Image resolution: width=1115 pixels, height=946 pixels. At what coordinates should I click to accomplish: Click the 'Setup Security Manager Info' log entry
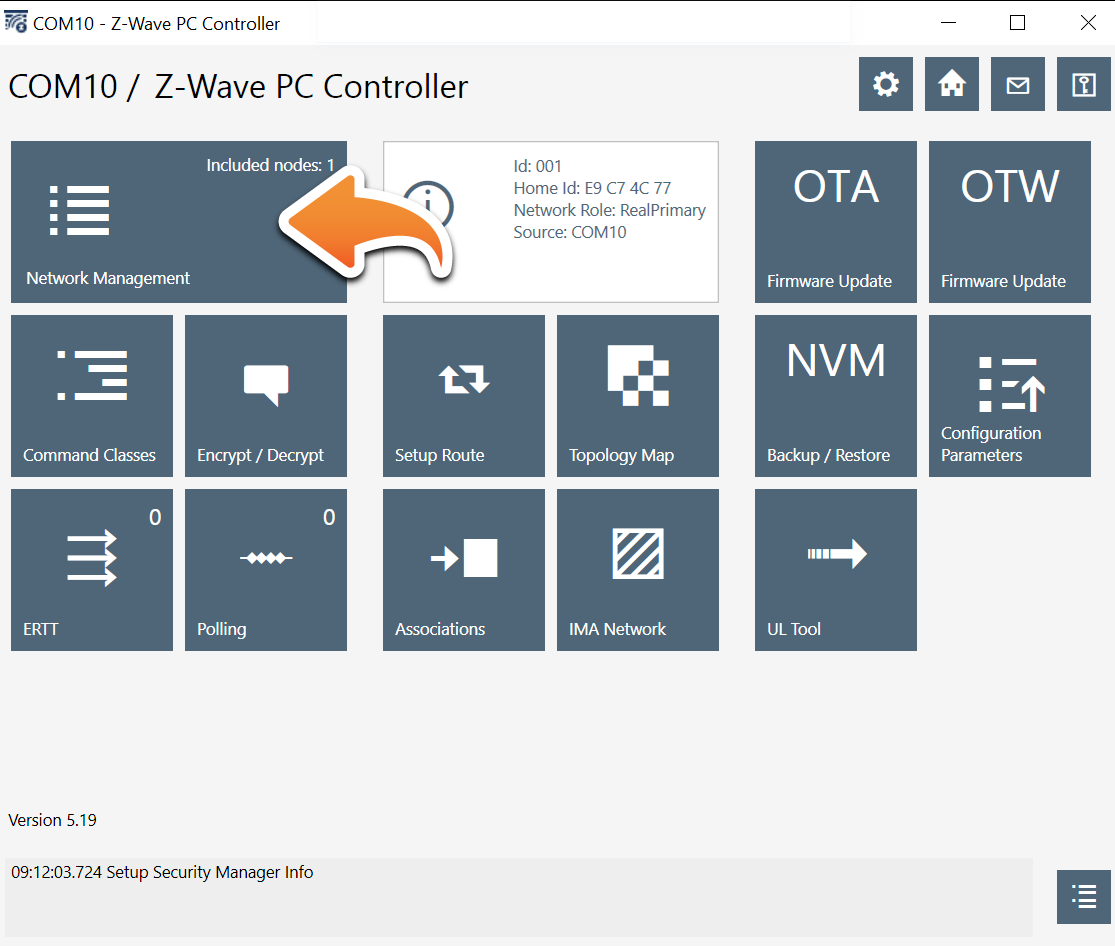(x=162, y=872)
